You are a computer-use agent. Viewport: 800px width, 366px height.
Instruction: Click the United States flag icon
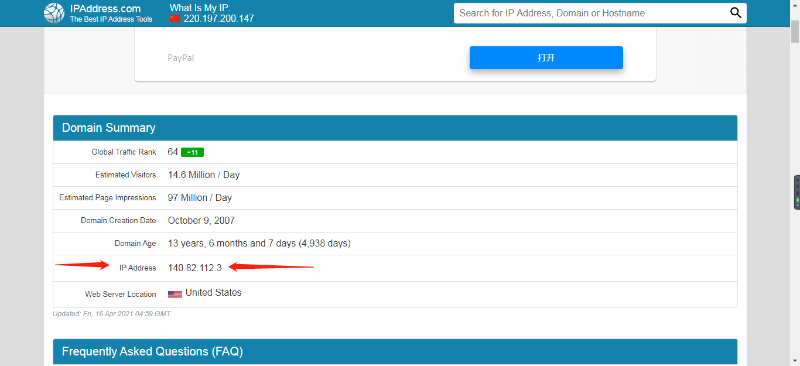point(175,294)
